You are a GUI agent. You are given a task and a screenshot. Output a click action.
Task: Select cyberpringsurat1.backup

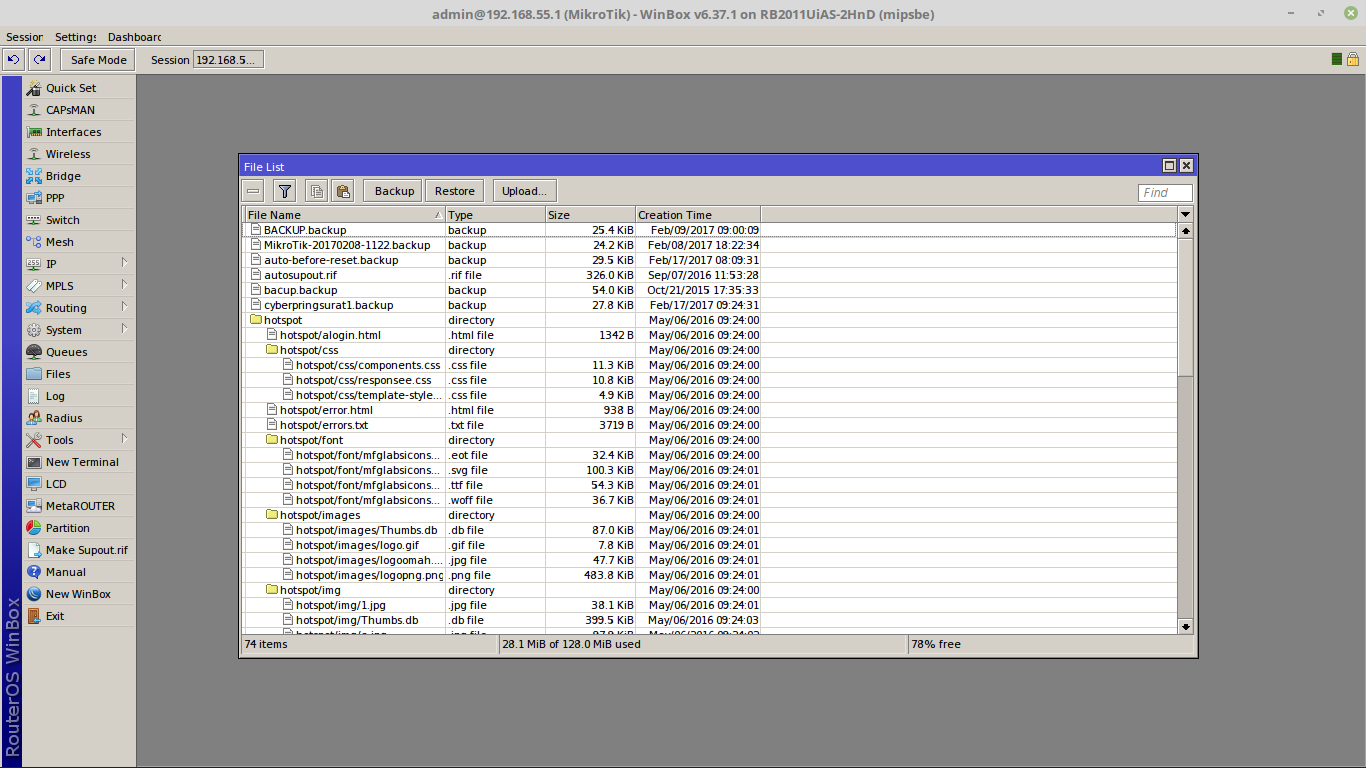point(709,305)
